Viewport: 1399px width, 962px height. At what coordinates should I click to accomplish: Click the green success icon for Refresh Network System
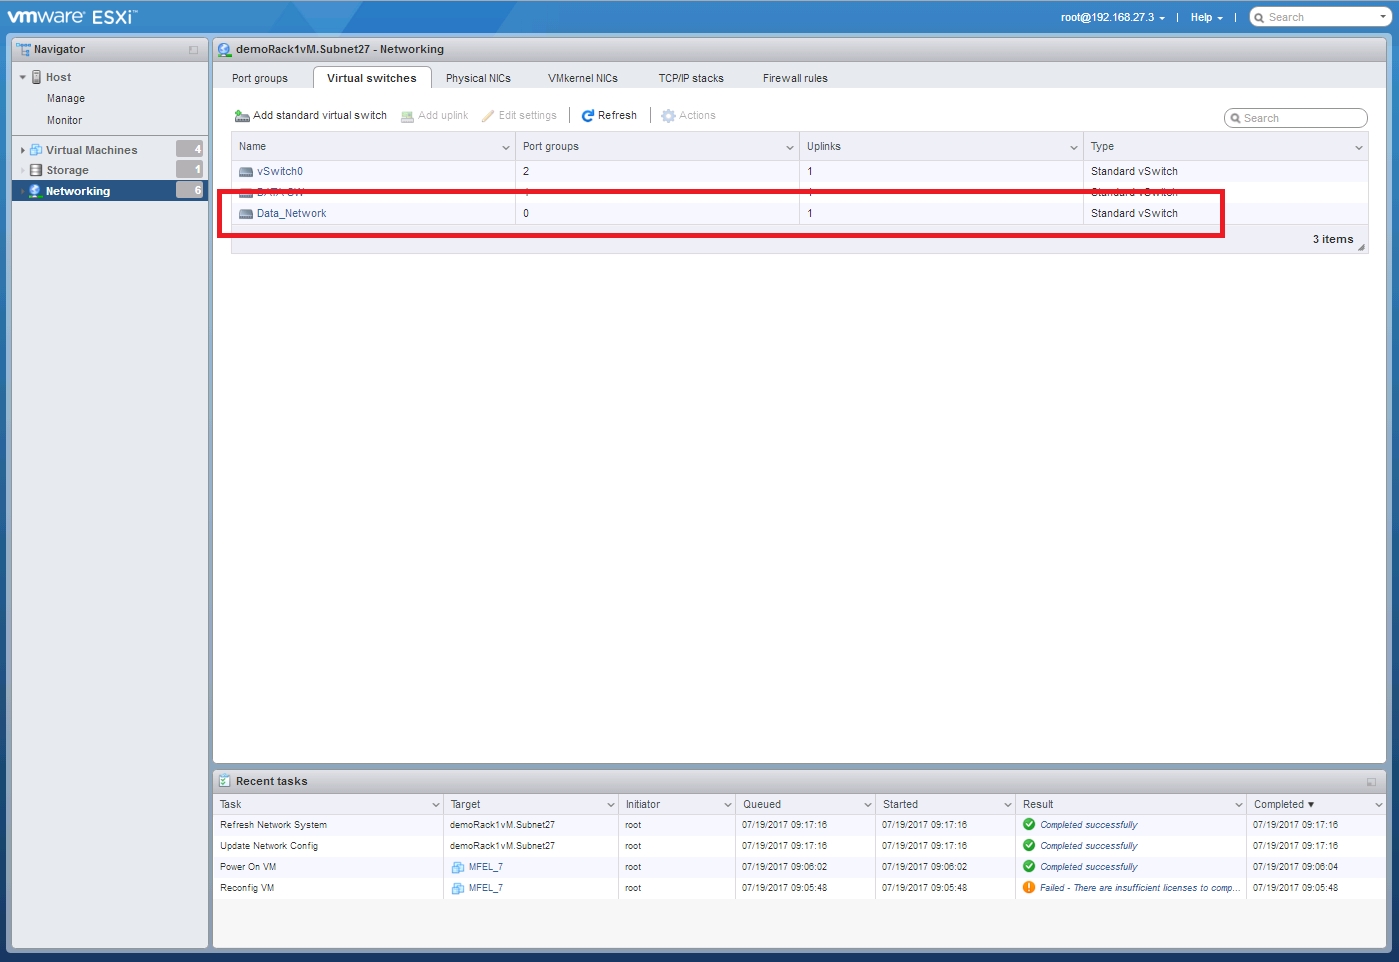click(x=1029, y=825)
